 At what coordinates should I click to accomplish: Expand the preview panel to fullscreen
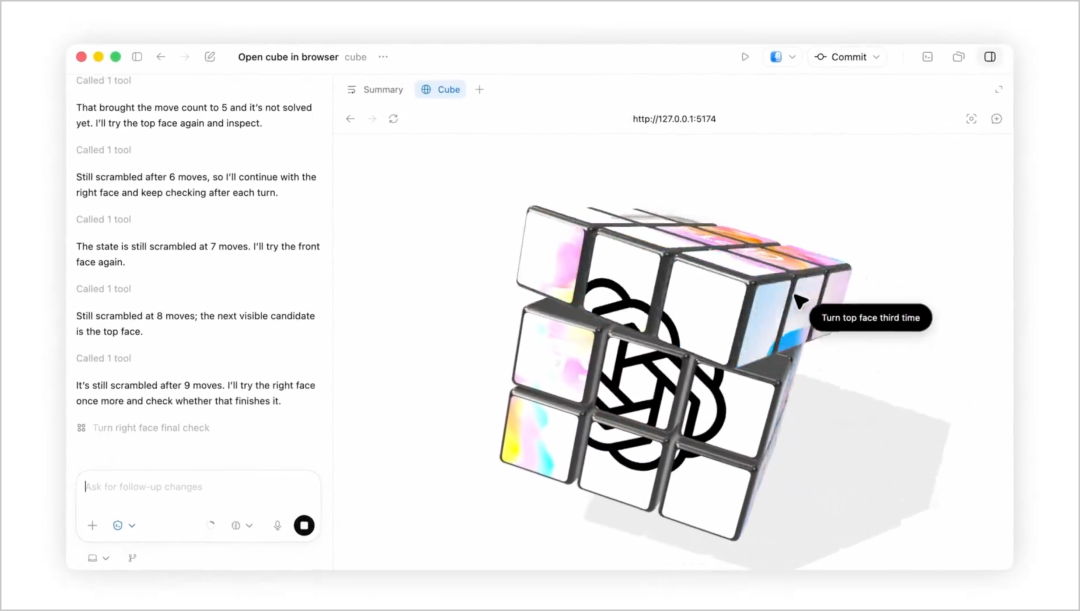[999, 90]
